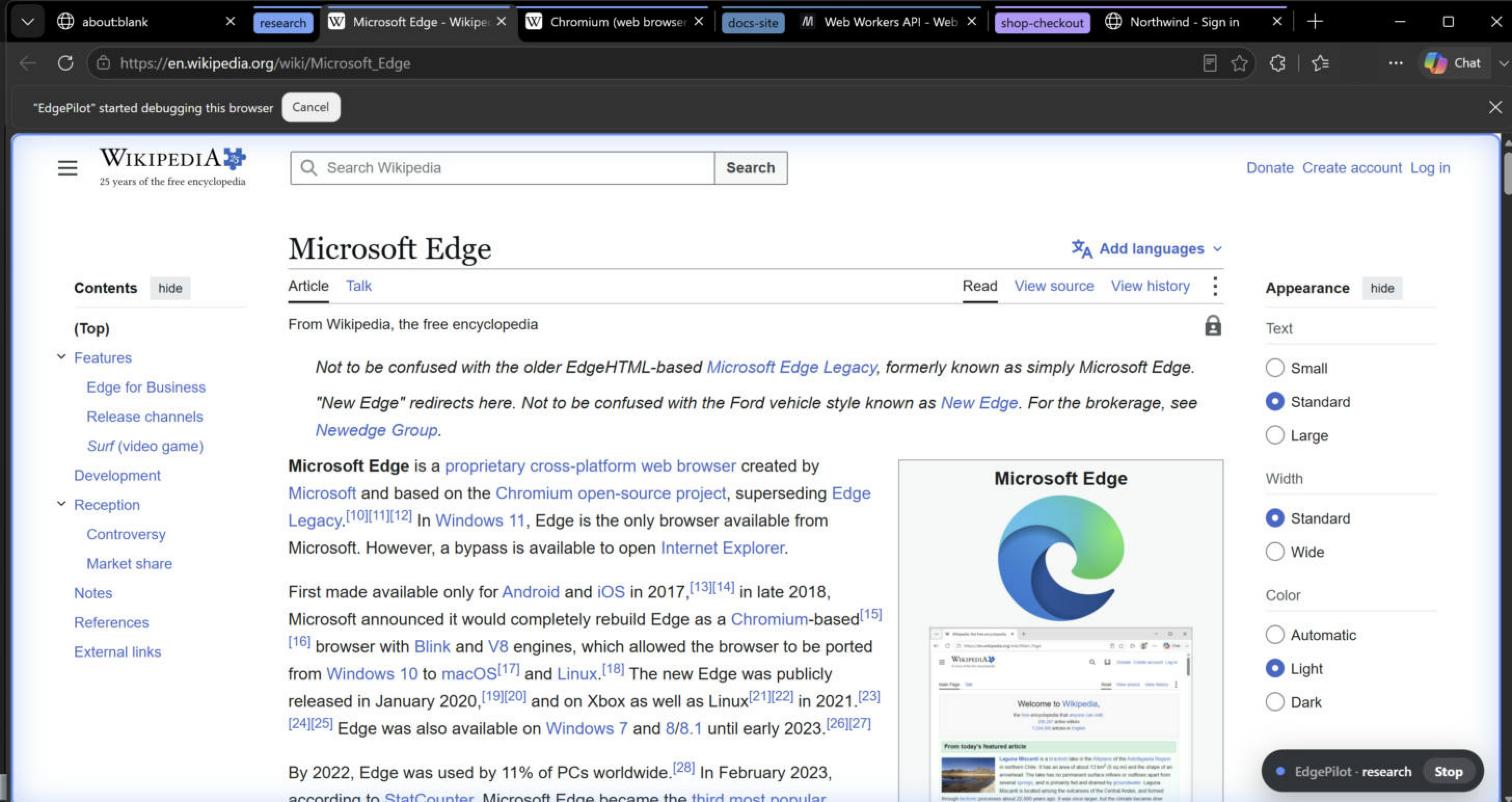This screenshot has height=802, width=1512.
Task: Collapse the research tab group label
Action: pos(283,22)
